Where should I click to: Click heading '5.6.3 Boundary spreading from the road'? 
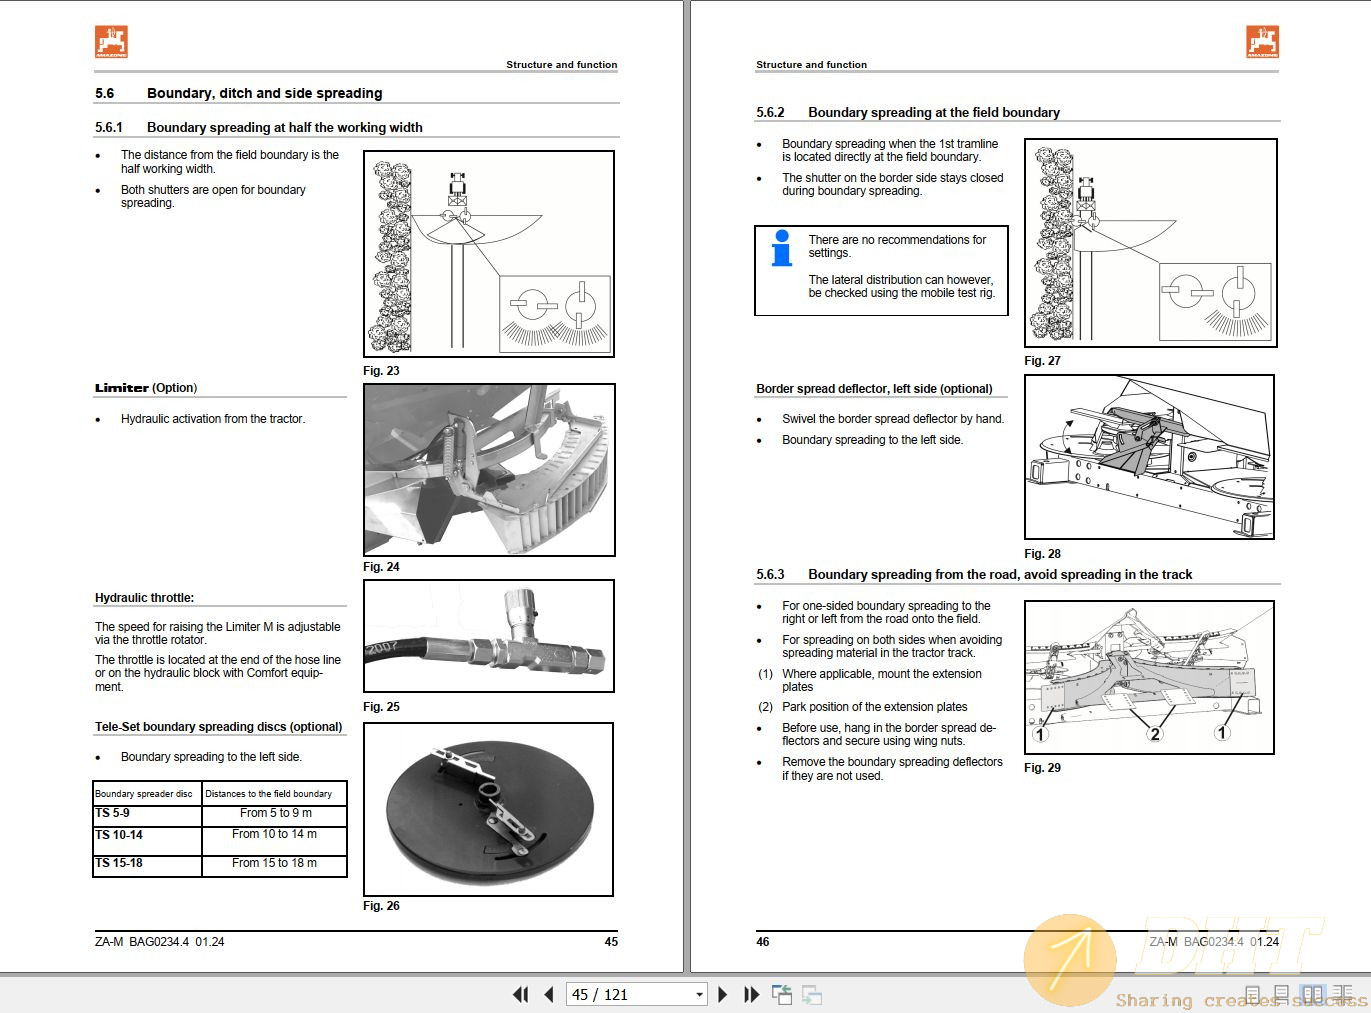point(974,574)
